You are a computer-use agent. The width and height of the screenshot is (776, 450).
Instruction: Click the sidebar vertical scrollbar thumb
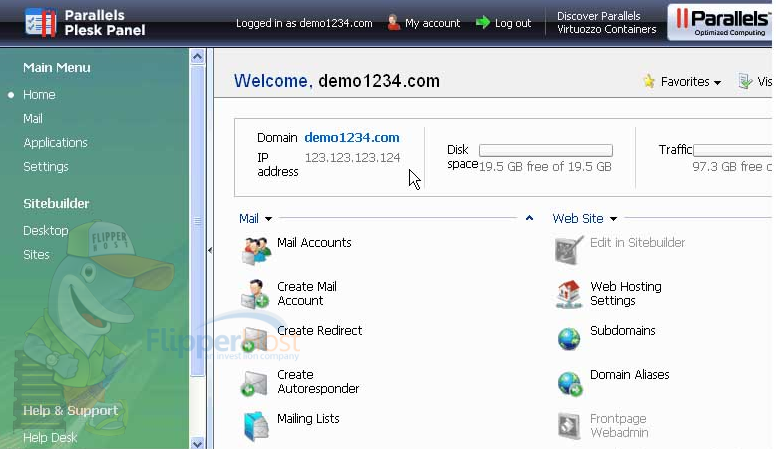[197, 221]
